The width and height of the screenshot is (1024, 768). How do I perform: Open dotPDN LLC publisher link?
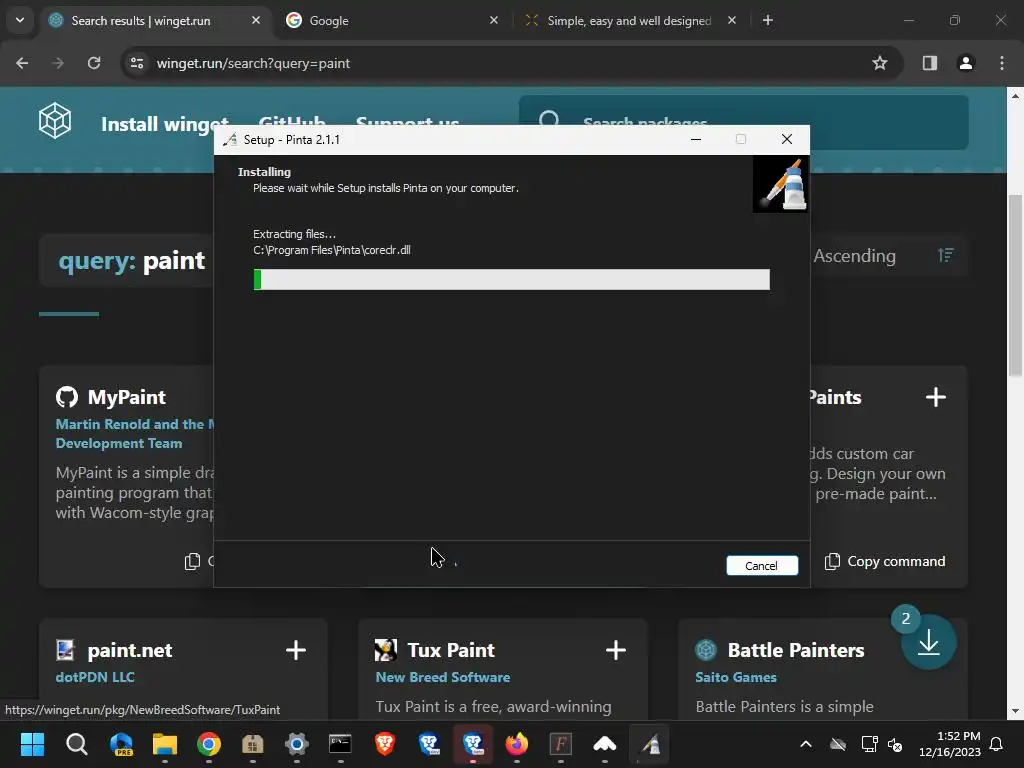[x=95, y=677]
